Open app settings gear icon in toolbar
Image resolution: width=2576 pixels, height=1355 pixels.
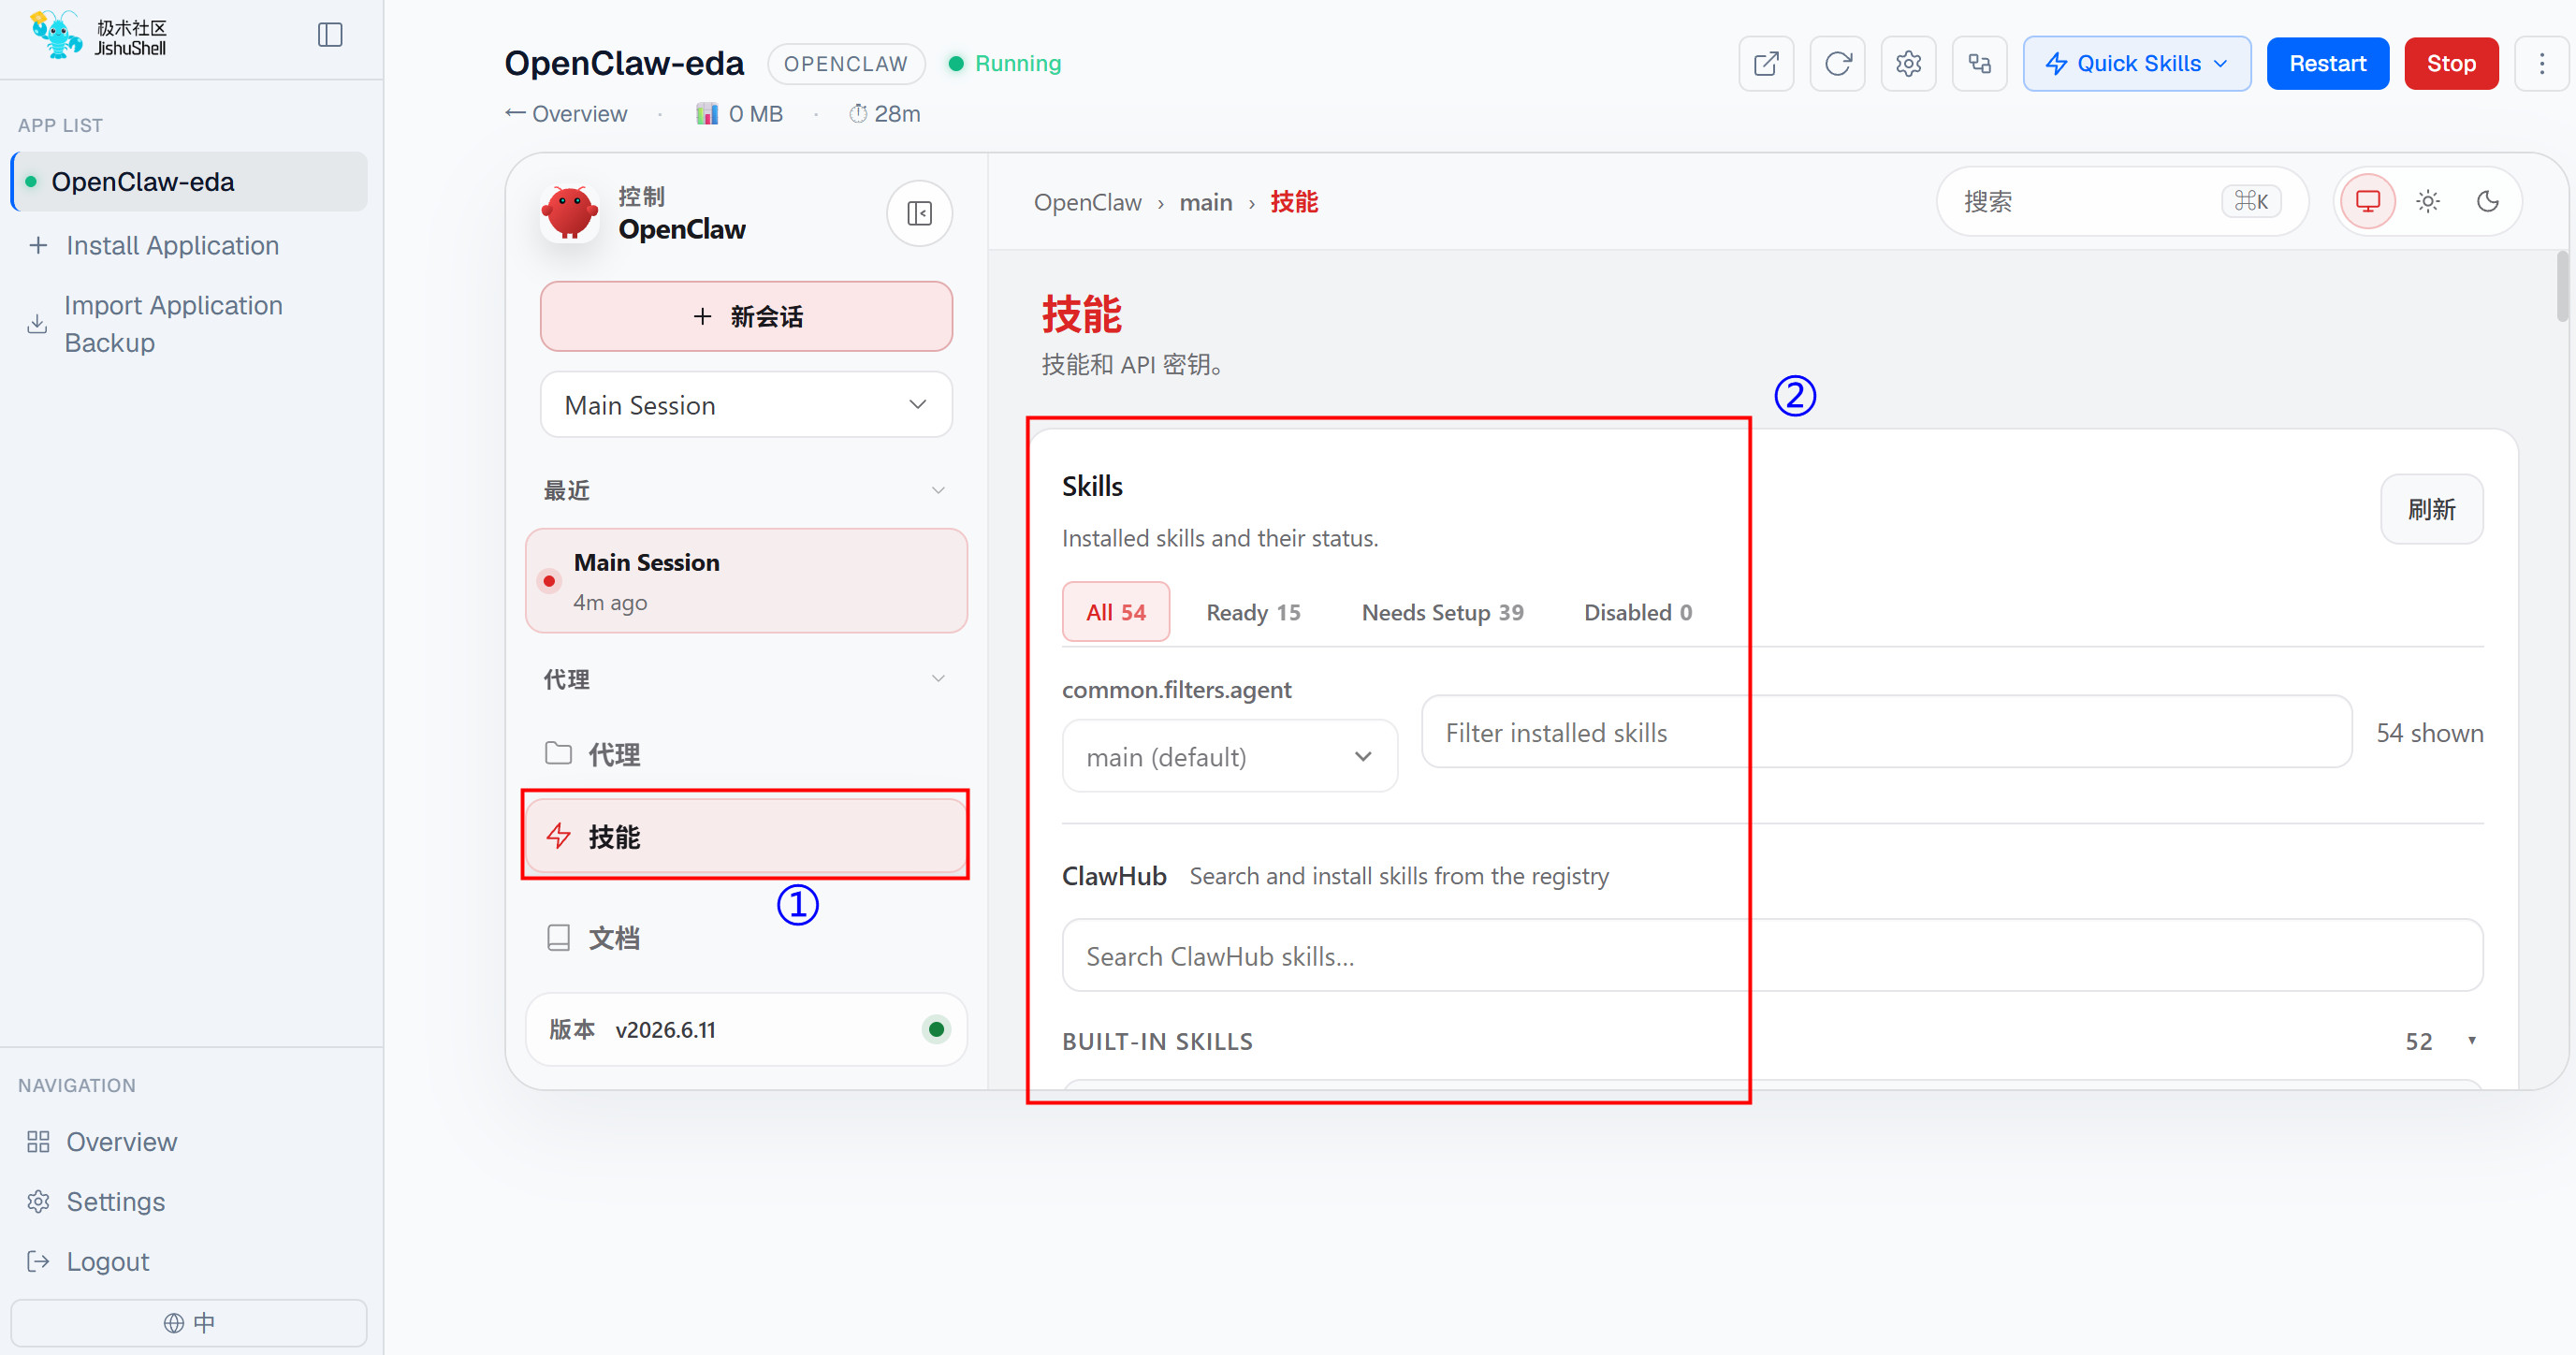point(1908,63)
